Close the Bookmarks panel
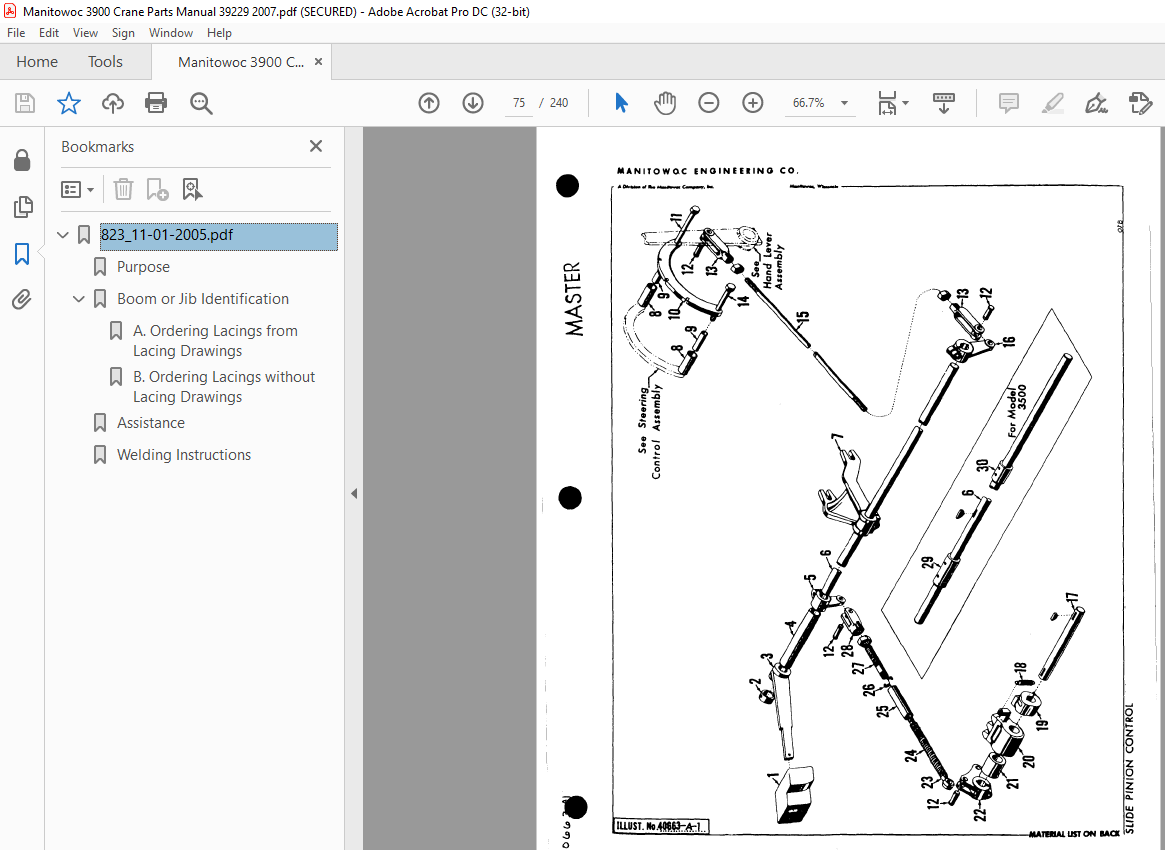 (316, 146)
